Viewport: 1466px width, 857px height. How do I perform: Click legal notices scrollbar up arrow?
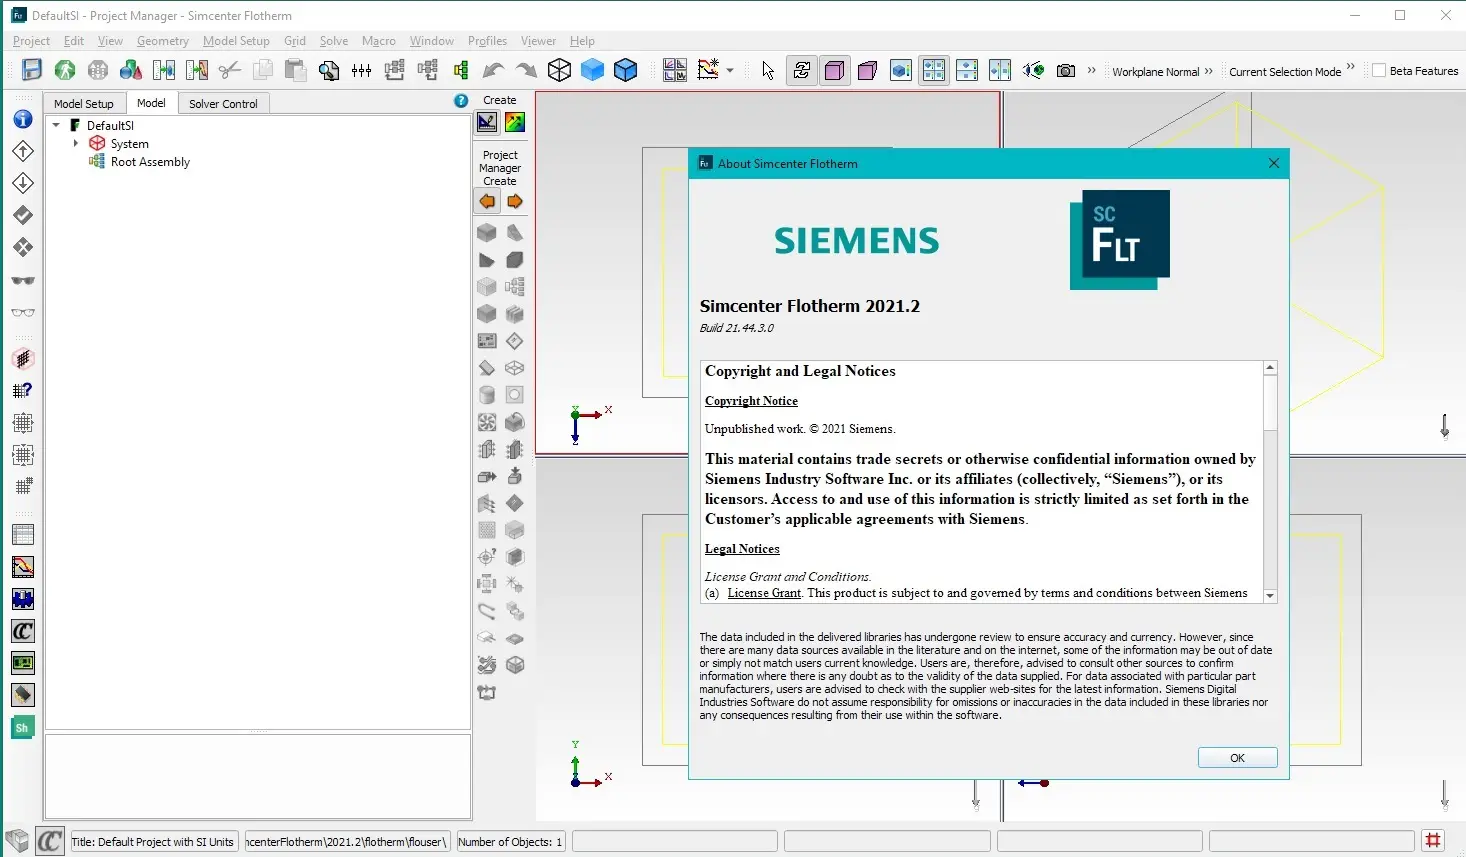pyautogui.click(x=1270, y=368)
